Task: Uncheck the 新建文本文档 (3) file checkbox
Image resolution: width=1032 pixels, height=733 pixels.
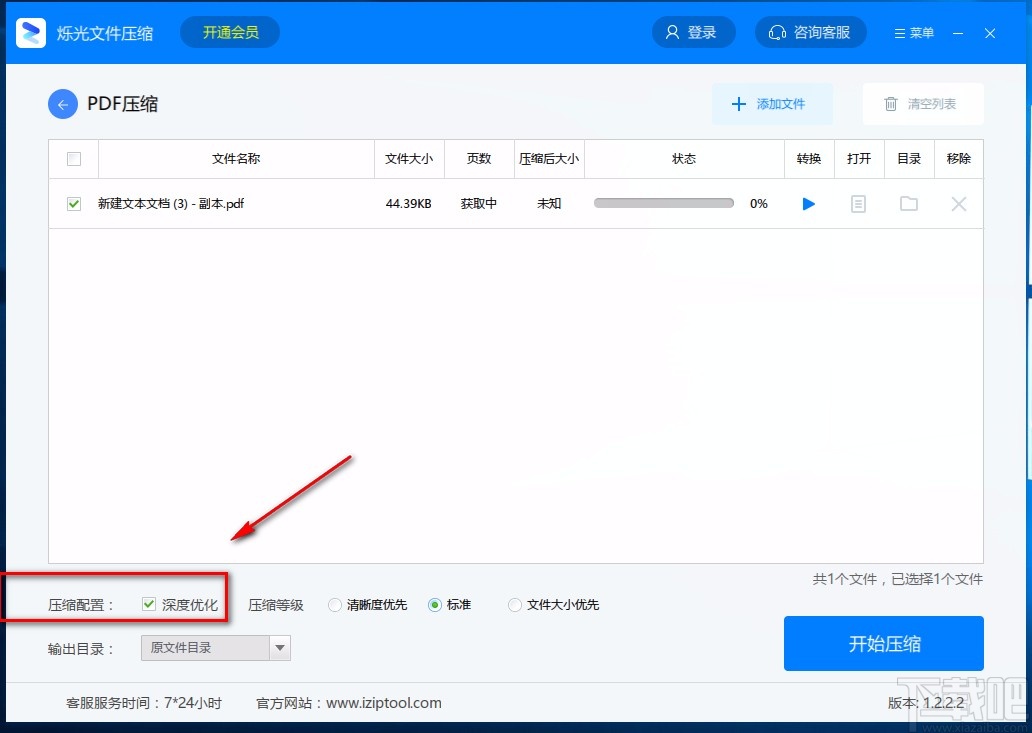Action: click(x=74, y=204)
